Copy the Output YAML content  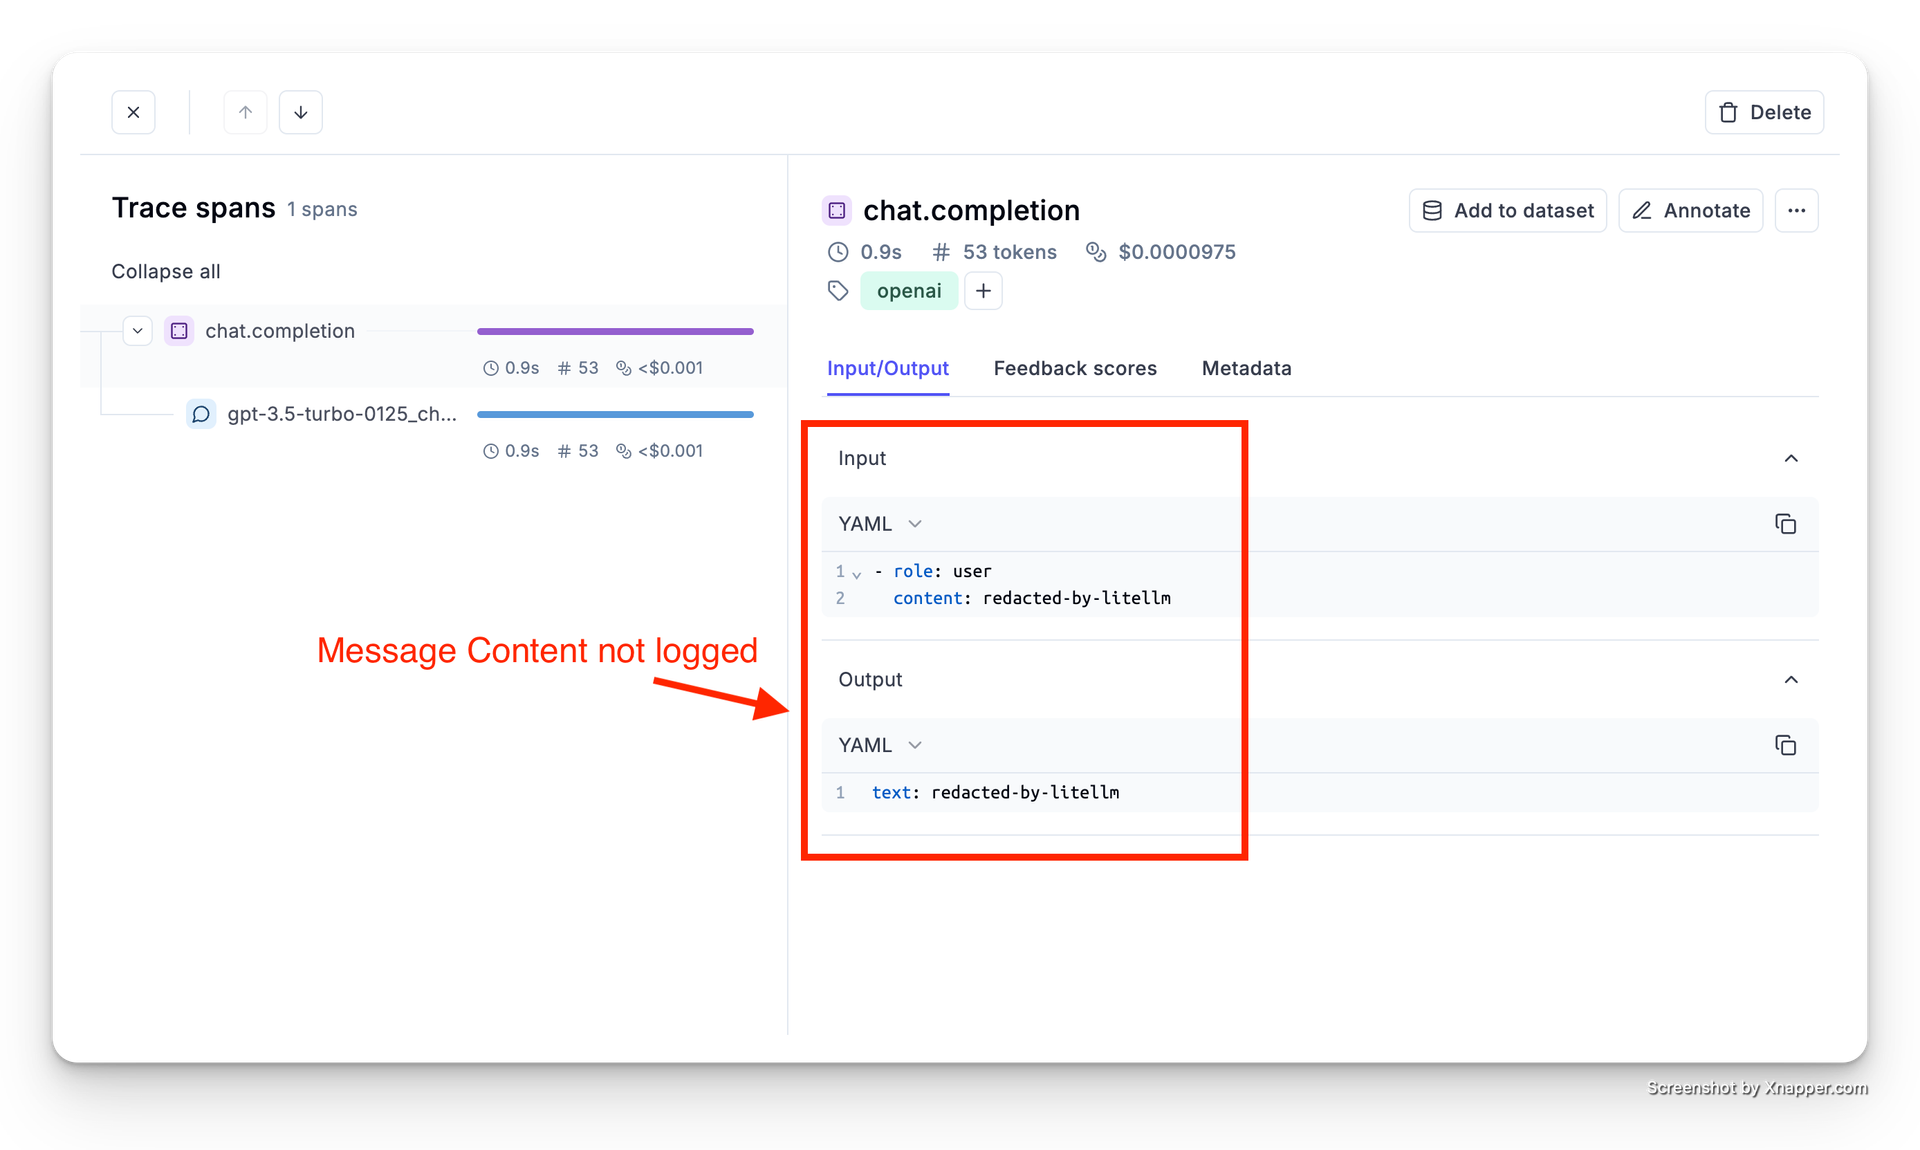click(1785, 745)
